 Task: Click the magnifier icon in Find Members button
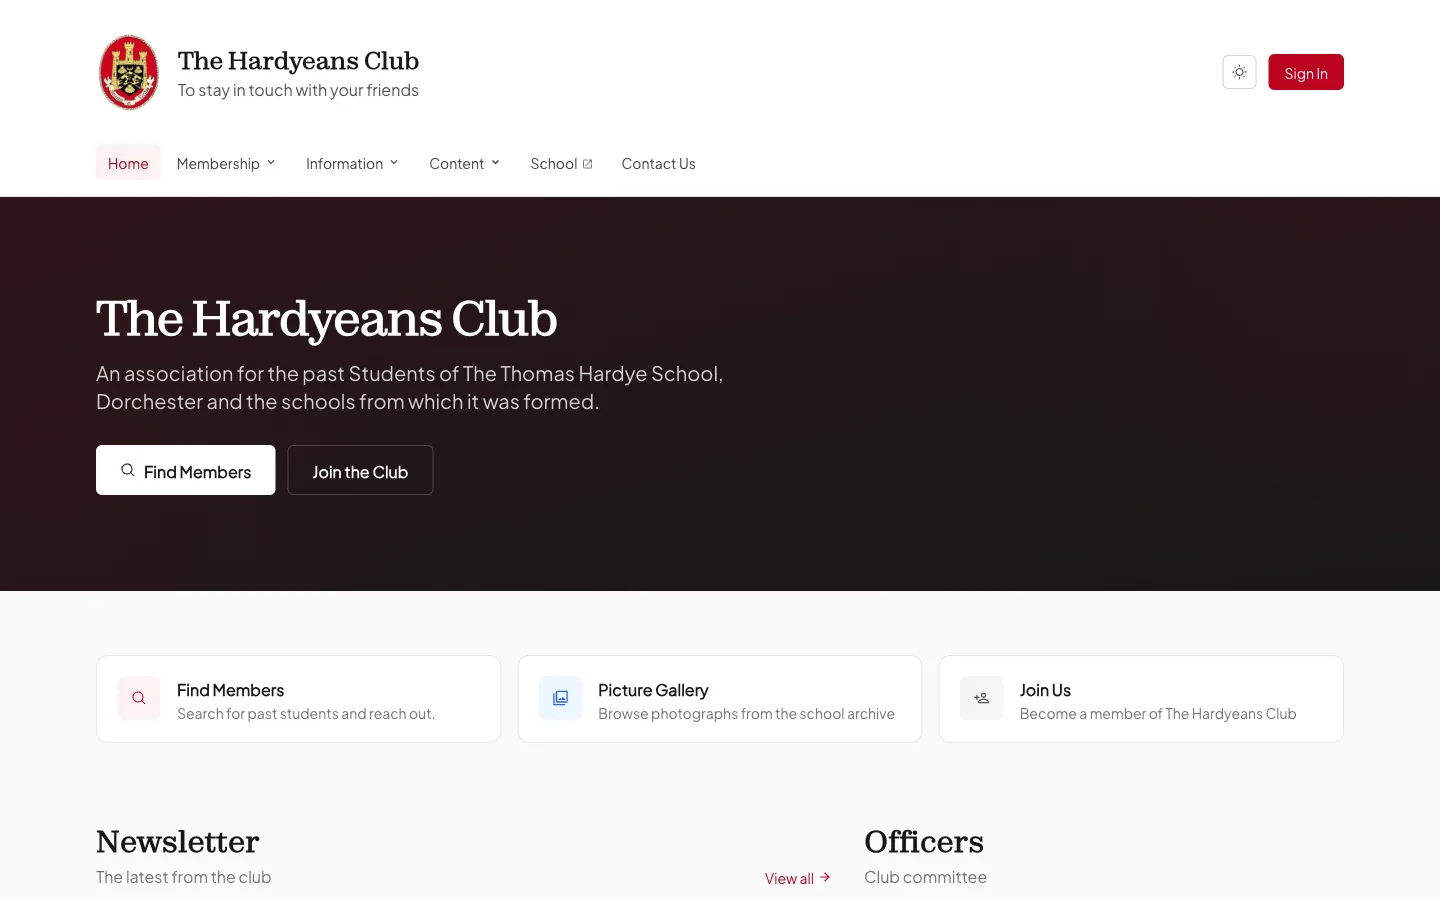click(128, 470)
